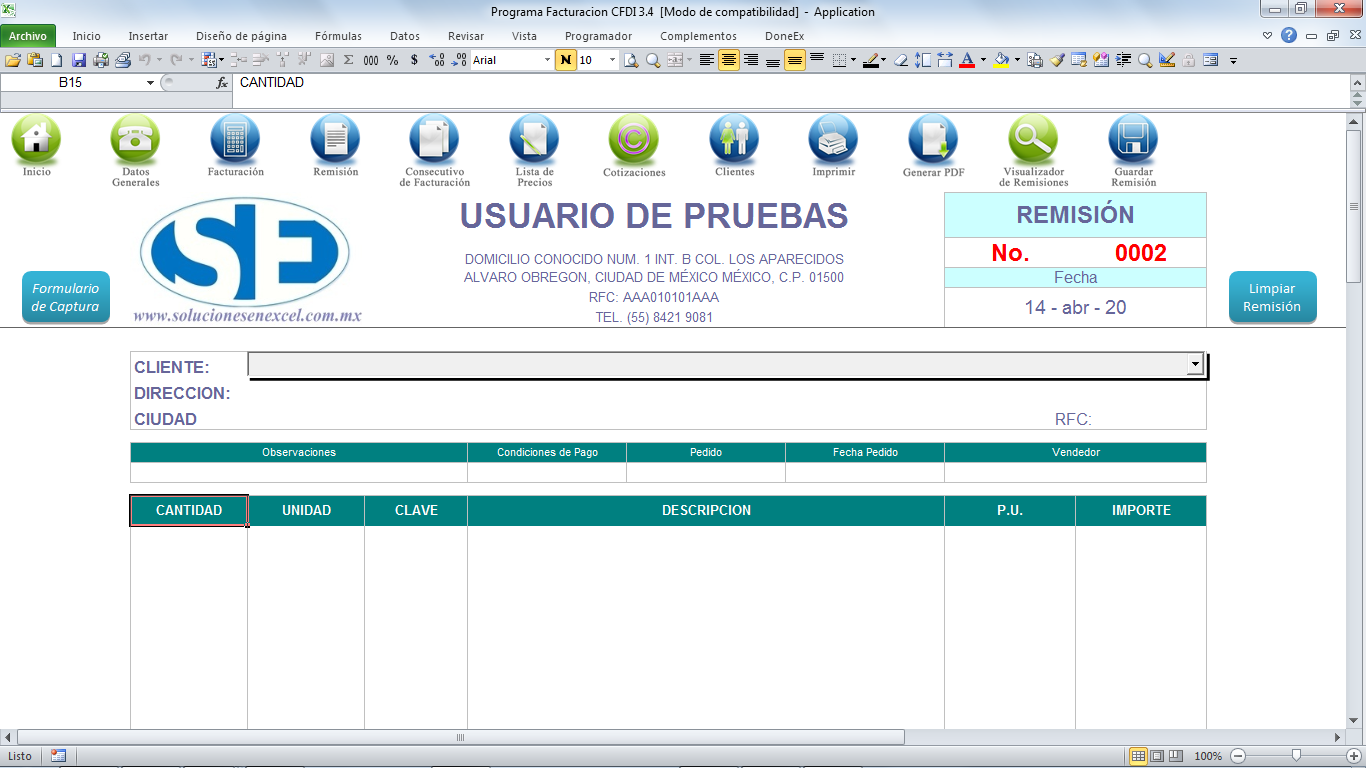The width and height of the screenshot is (1366, 768).
Task: Switch to the Diseño de página tab
Action: pyautogui.click(x=241, y=36)
